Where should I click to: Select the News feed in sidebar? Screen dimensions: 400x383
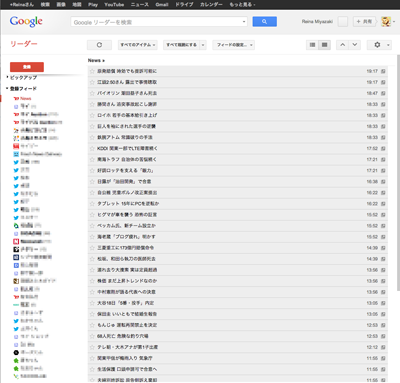26,99
